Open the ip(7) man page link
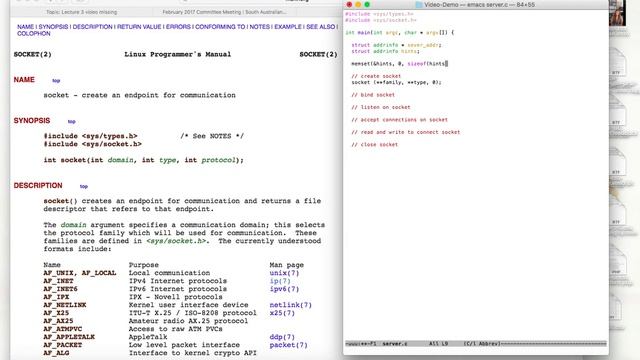This screenshot has height=360, width=640. tap(280, 281)
